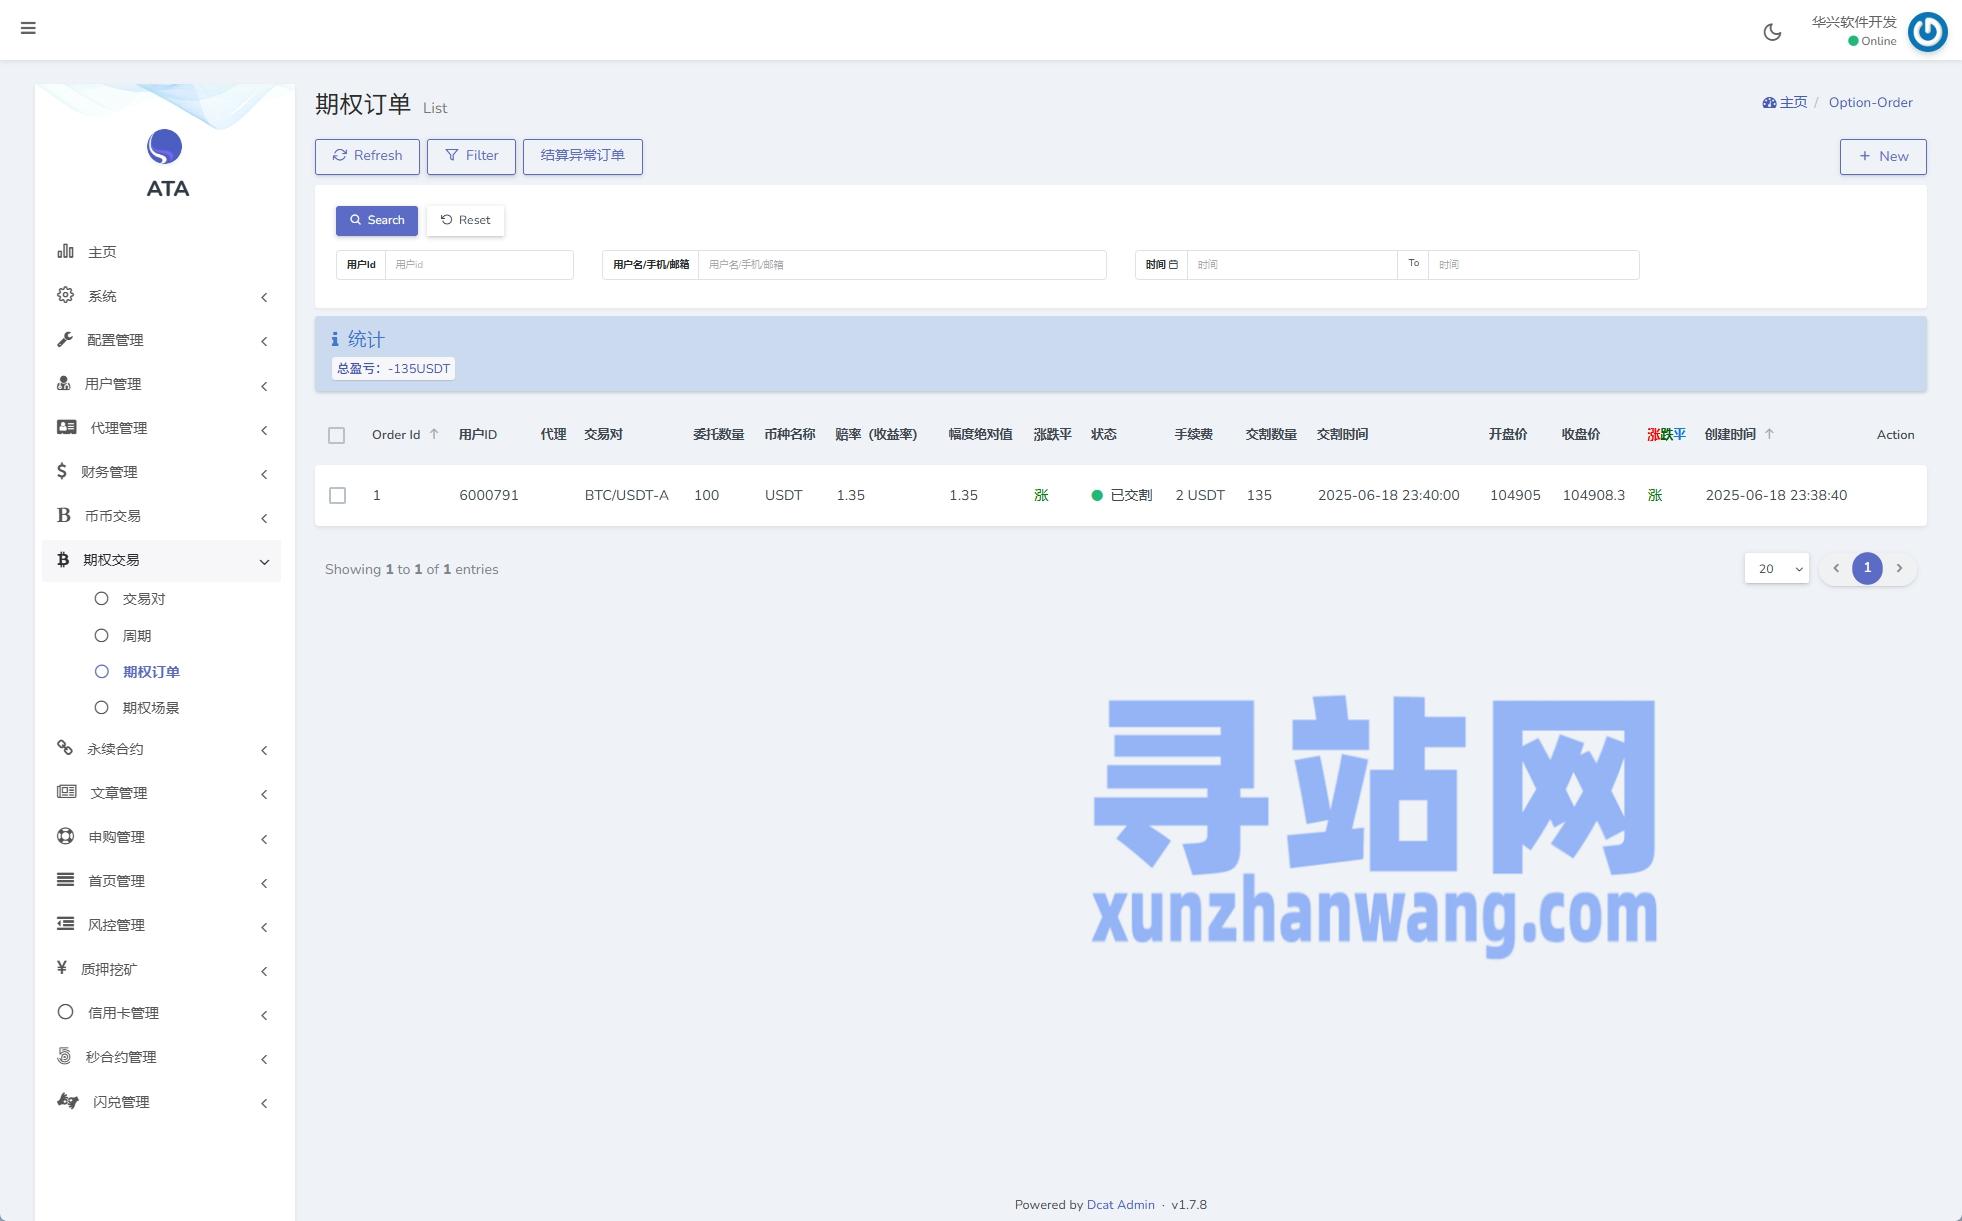Select the 期权场景 submenu radio circle
This screenshot has width=1962, height=1221.
[x=101, y=708]
